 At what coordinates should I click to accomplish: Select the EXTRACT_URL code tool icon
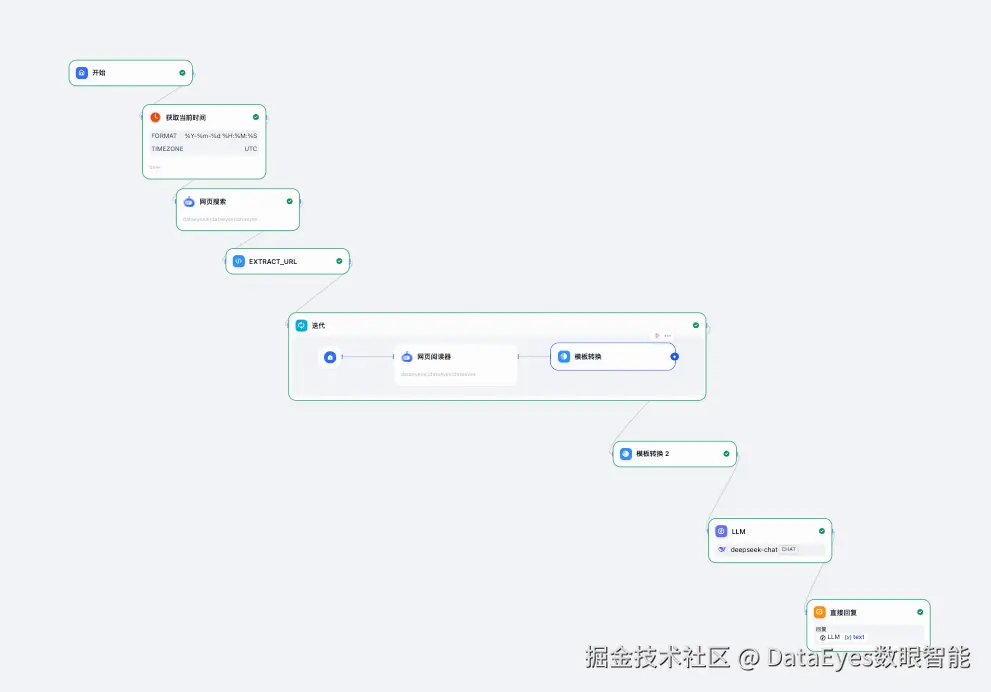(238, 261)
